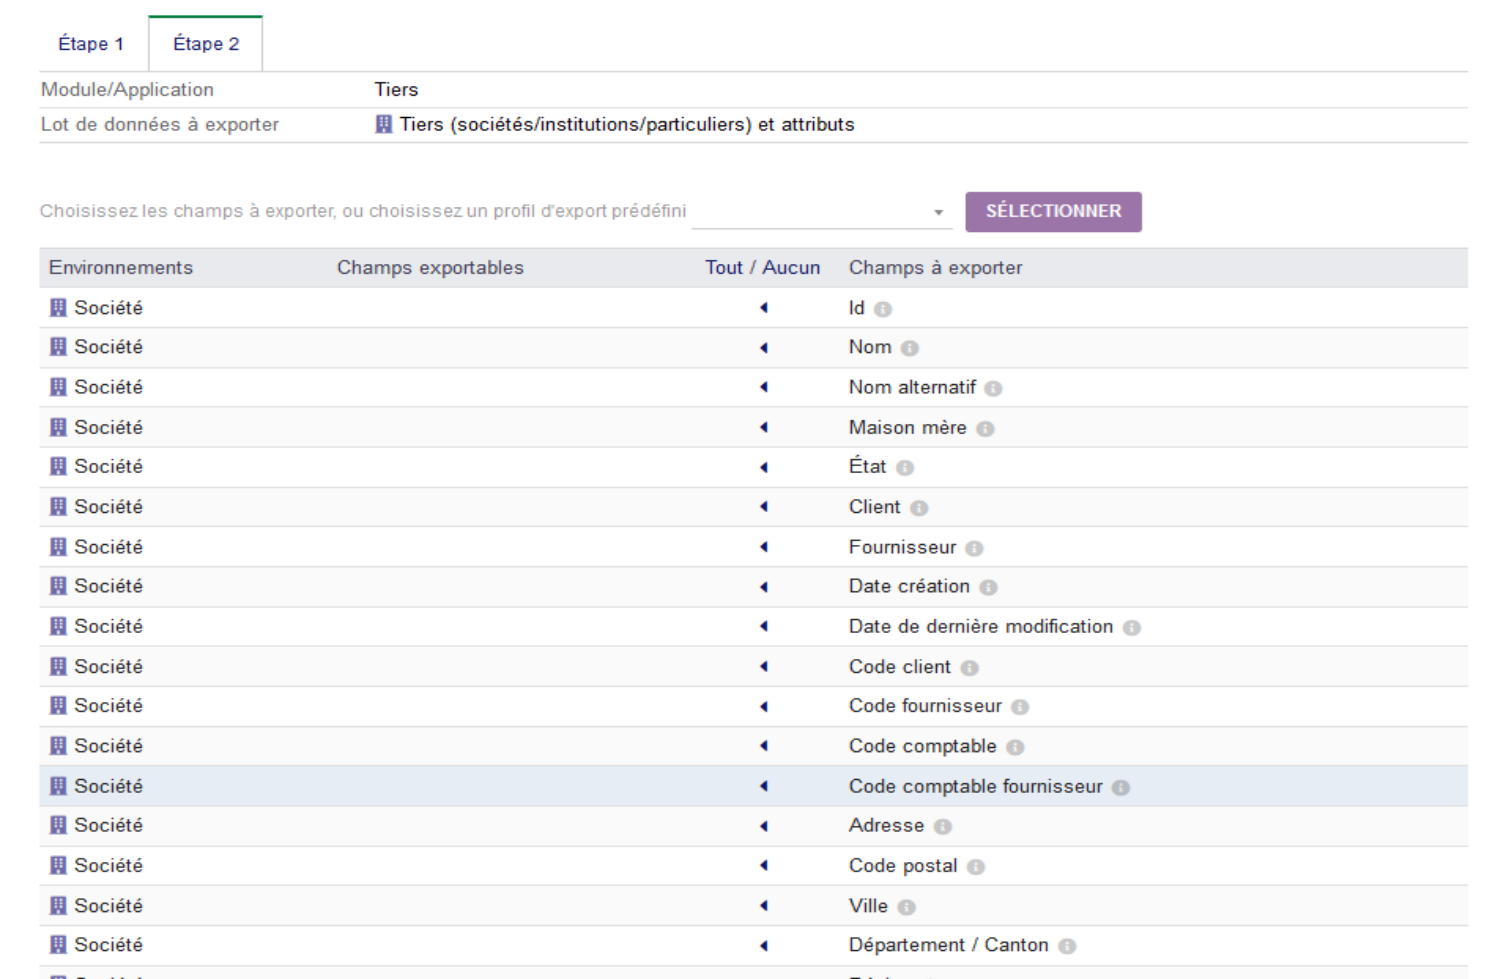This screenshot has width=1487, height=979.
Task: Remove the Ville field using its arrow
Action: tap(764, 905)
